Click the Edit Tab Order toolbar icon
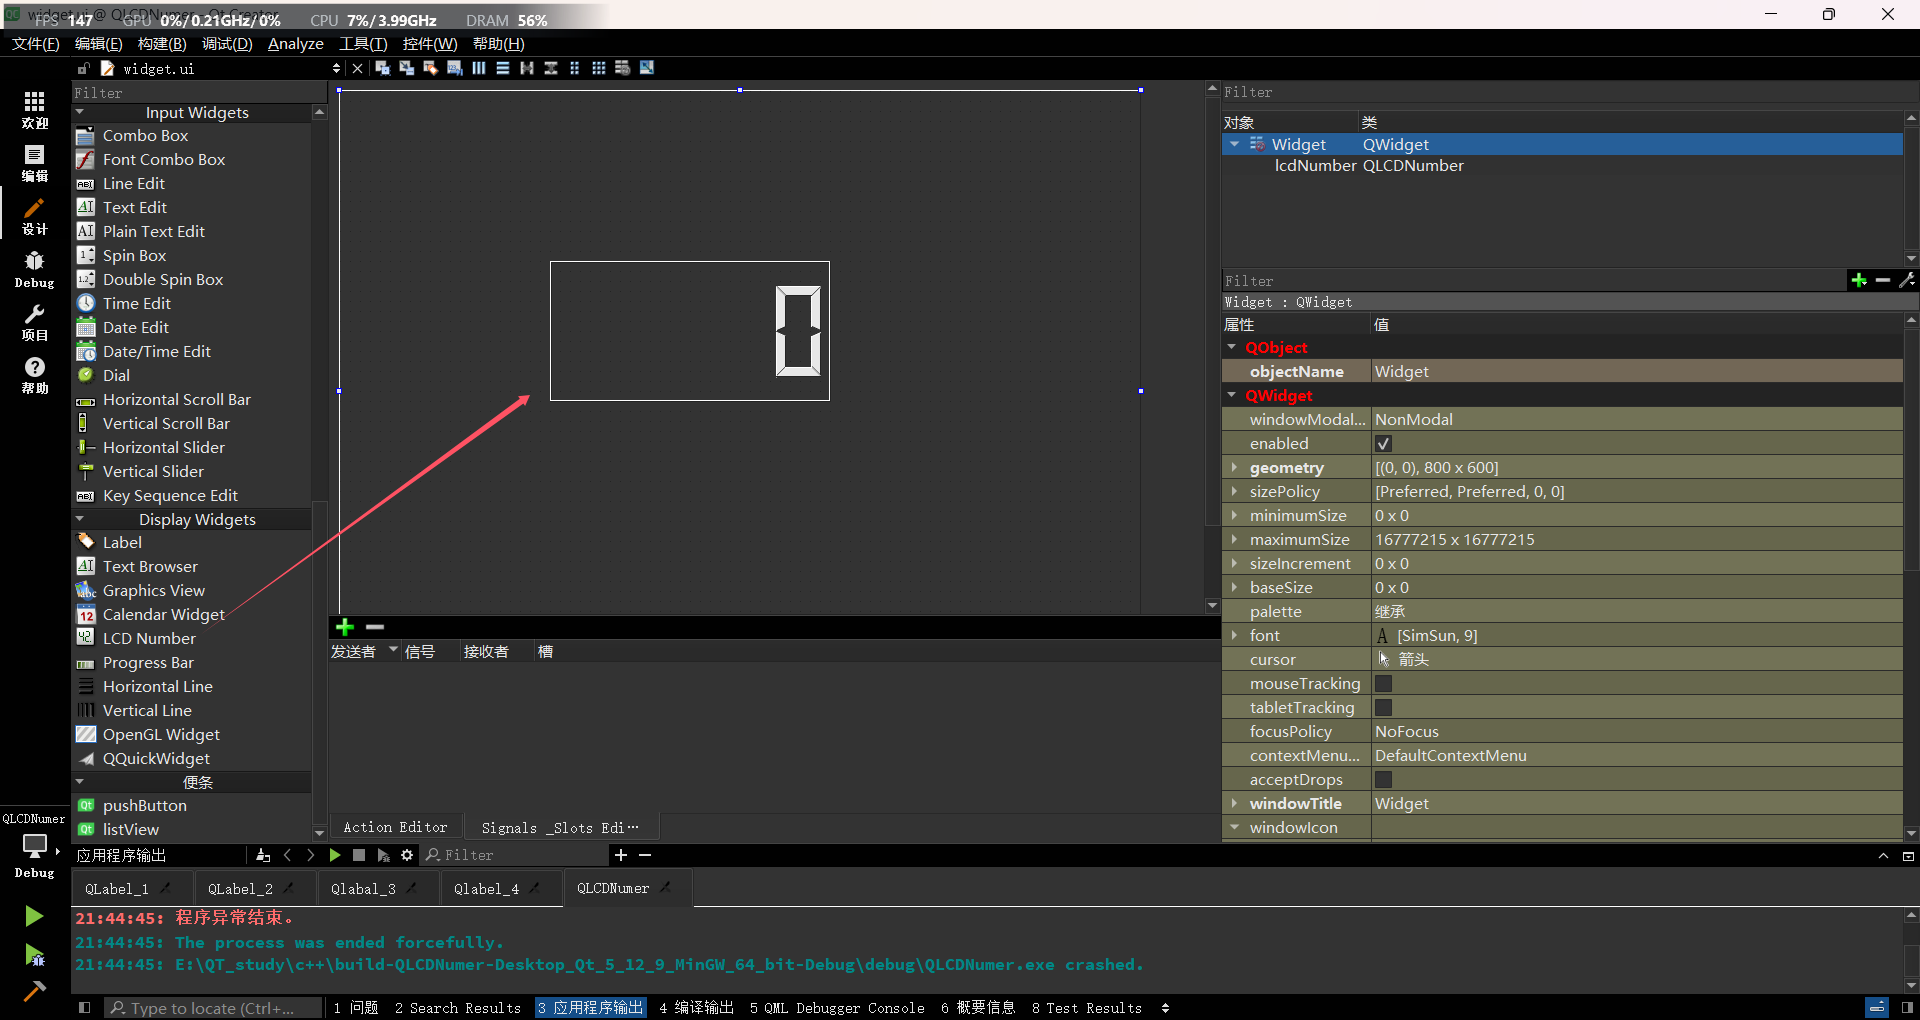This screenshot has height=1020, width=1920. (454, 68)
